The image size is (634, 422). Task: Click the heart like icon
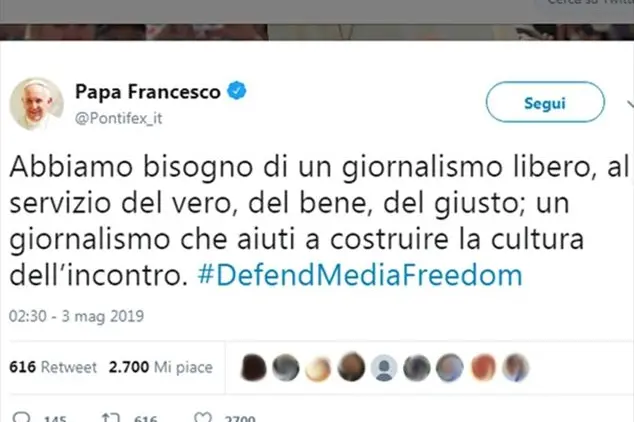[203, 417]
